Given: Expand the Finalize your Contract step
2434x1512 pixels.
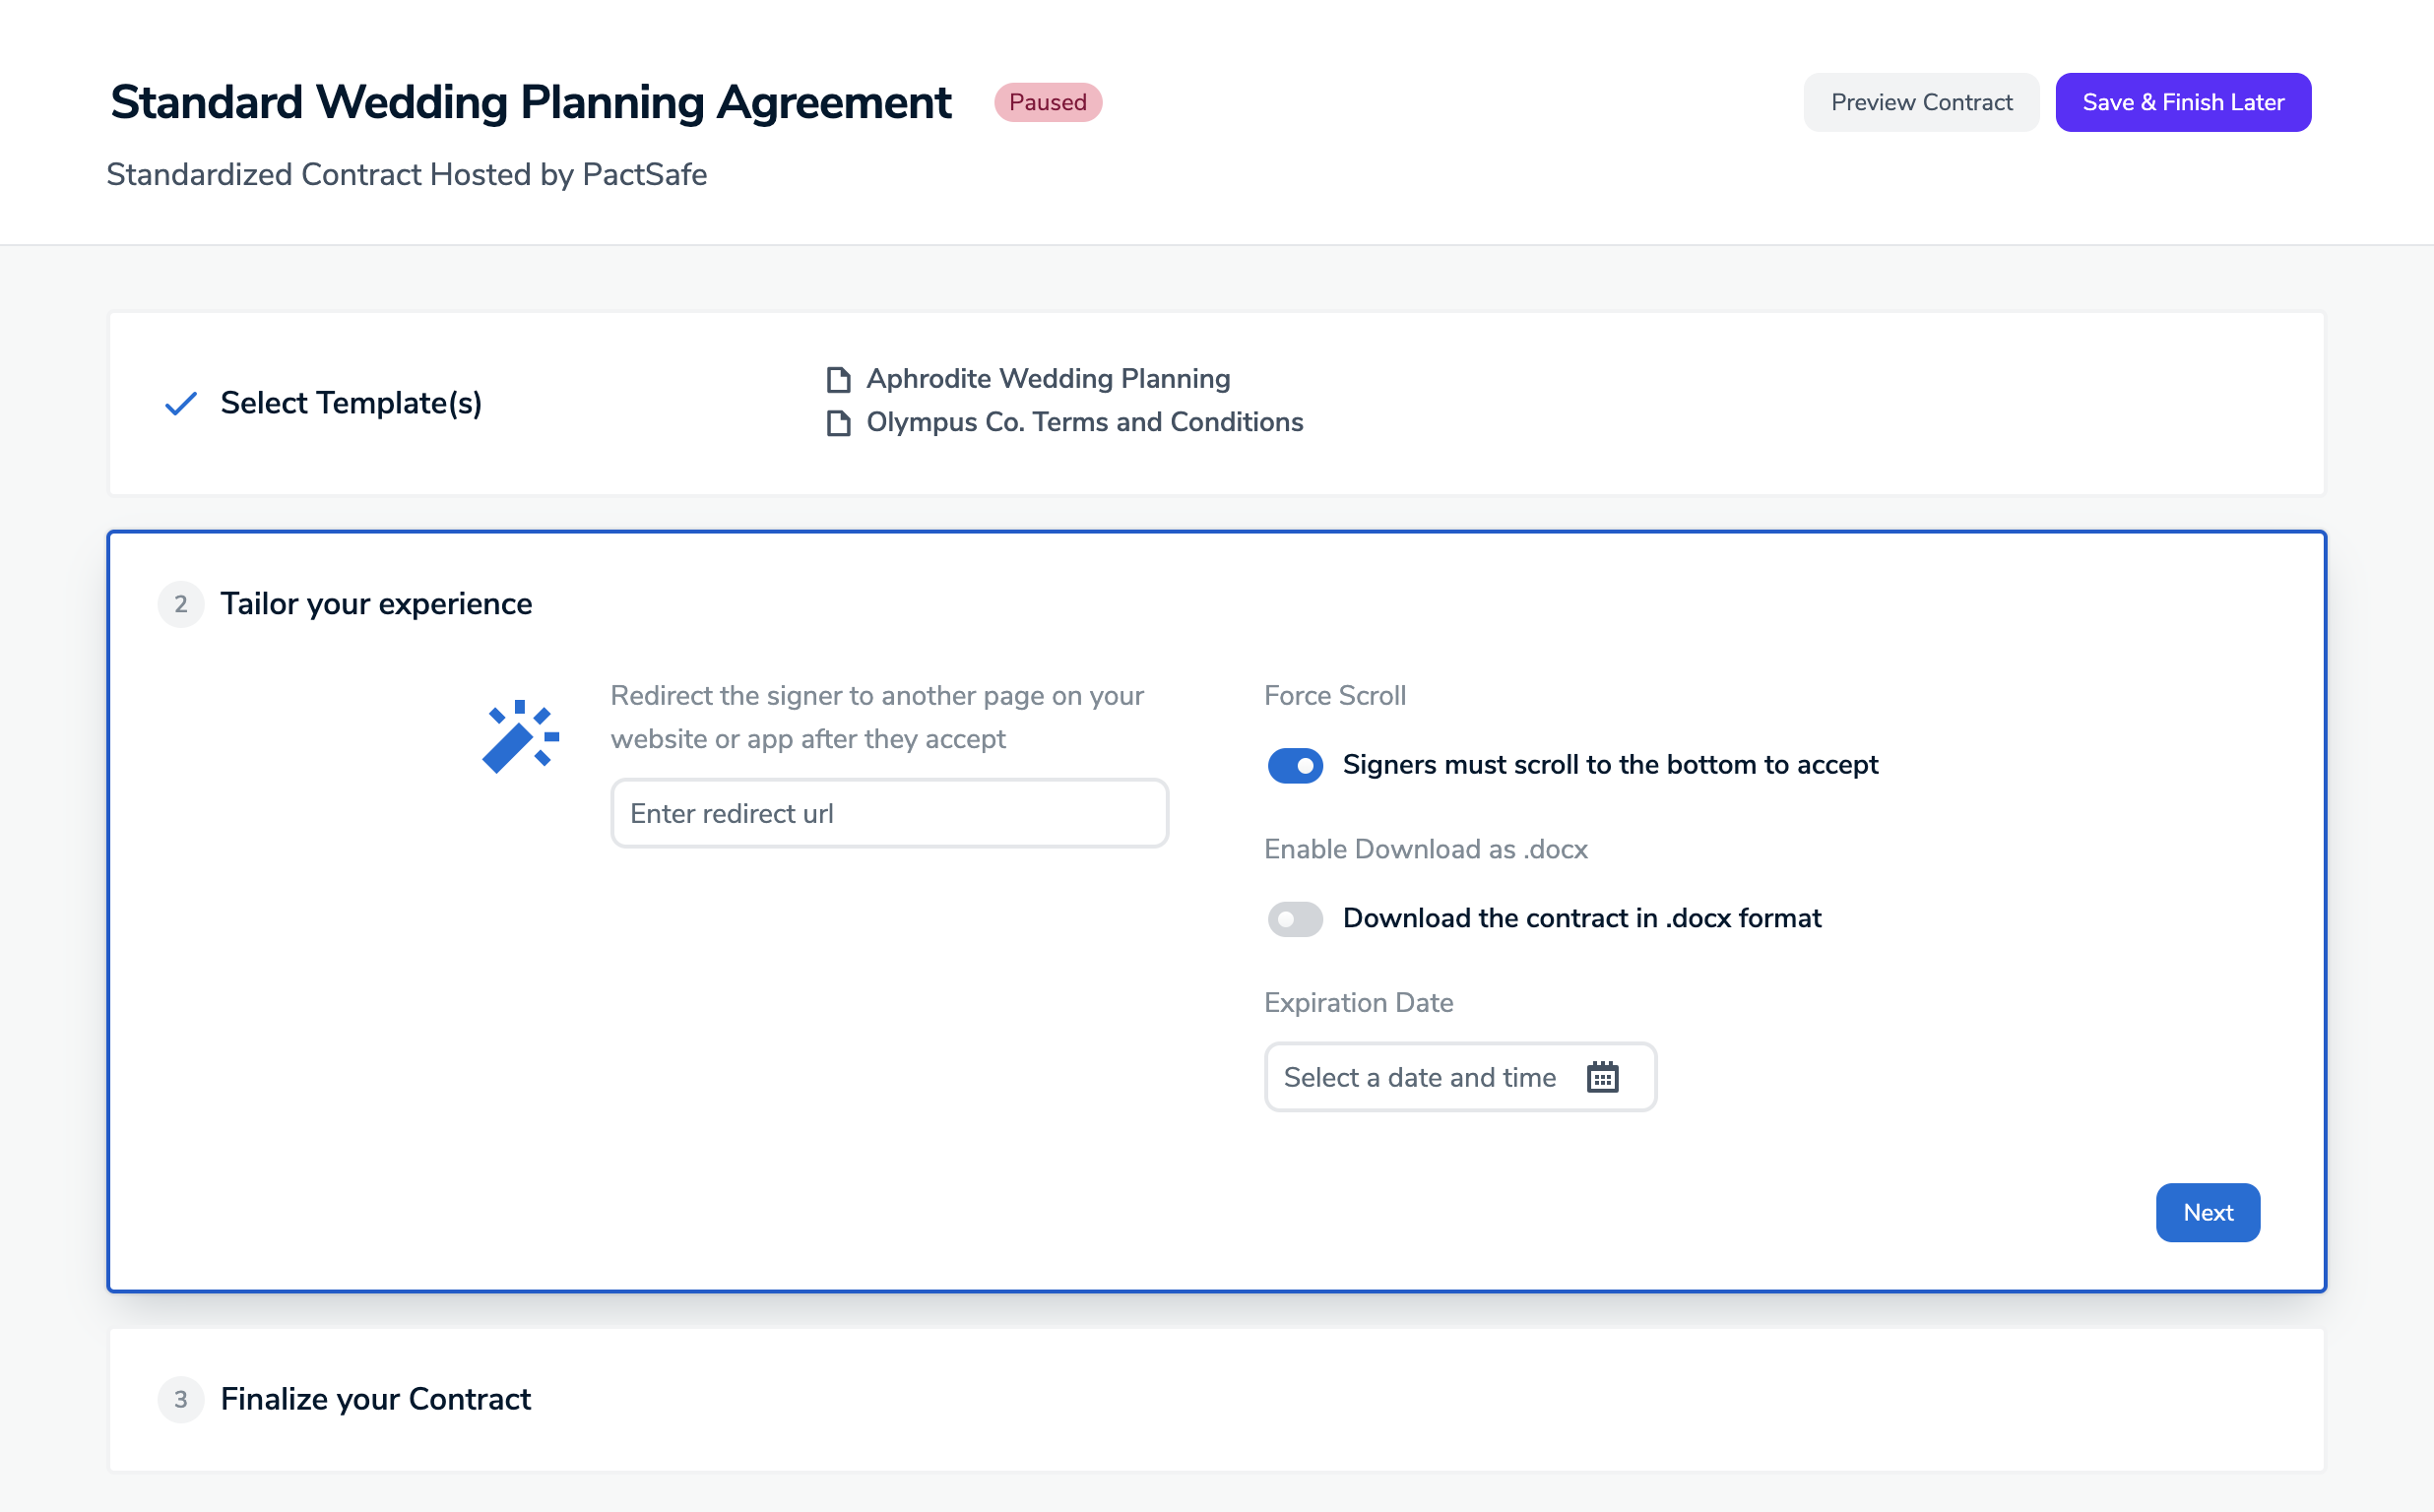Looking at the screenshot, I should [x=1216, y=1399].
